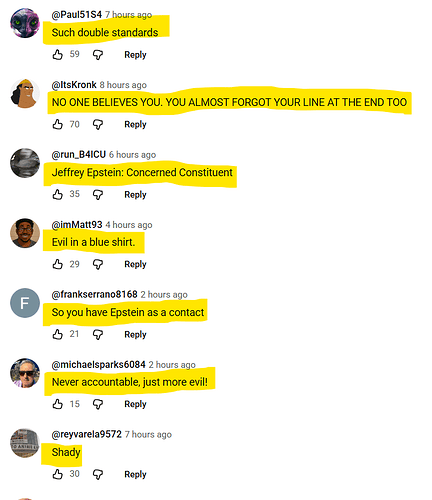Dislike the comment by @reyvarela9572

point(98,474)
